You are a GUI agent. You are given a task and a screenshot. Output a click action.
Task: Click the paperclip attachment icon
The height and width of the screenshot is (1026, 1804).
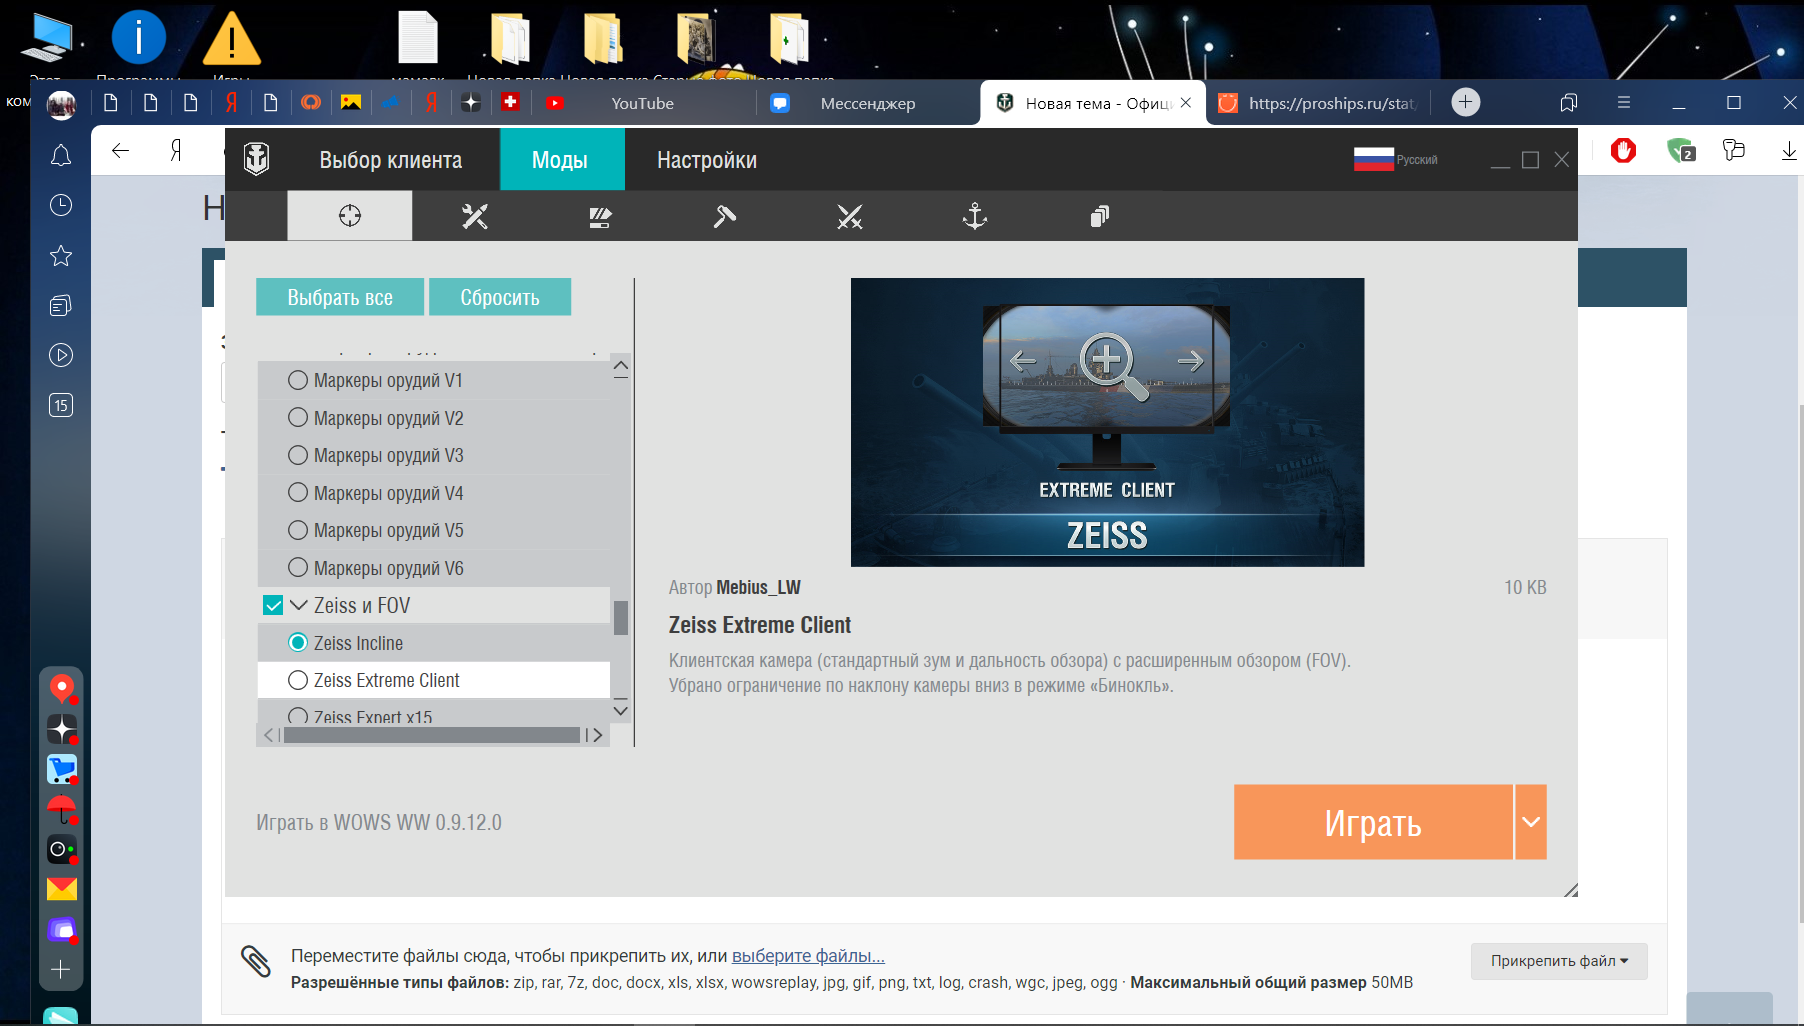256,961
